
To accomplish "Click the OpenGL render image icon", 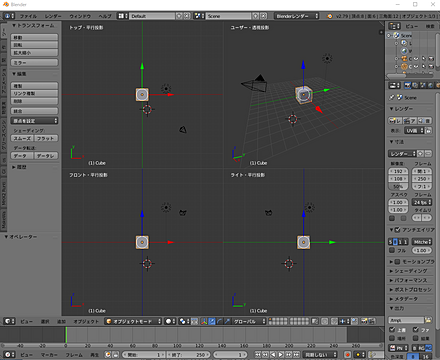I will tap(364, 321).
